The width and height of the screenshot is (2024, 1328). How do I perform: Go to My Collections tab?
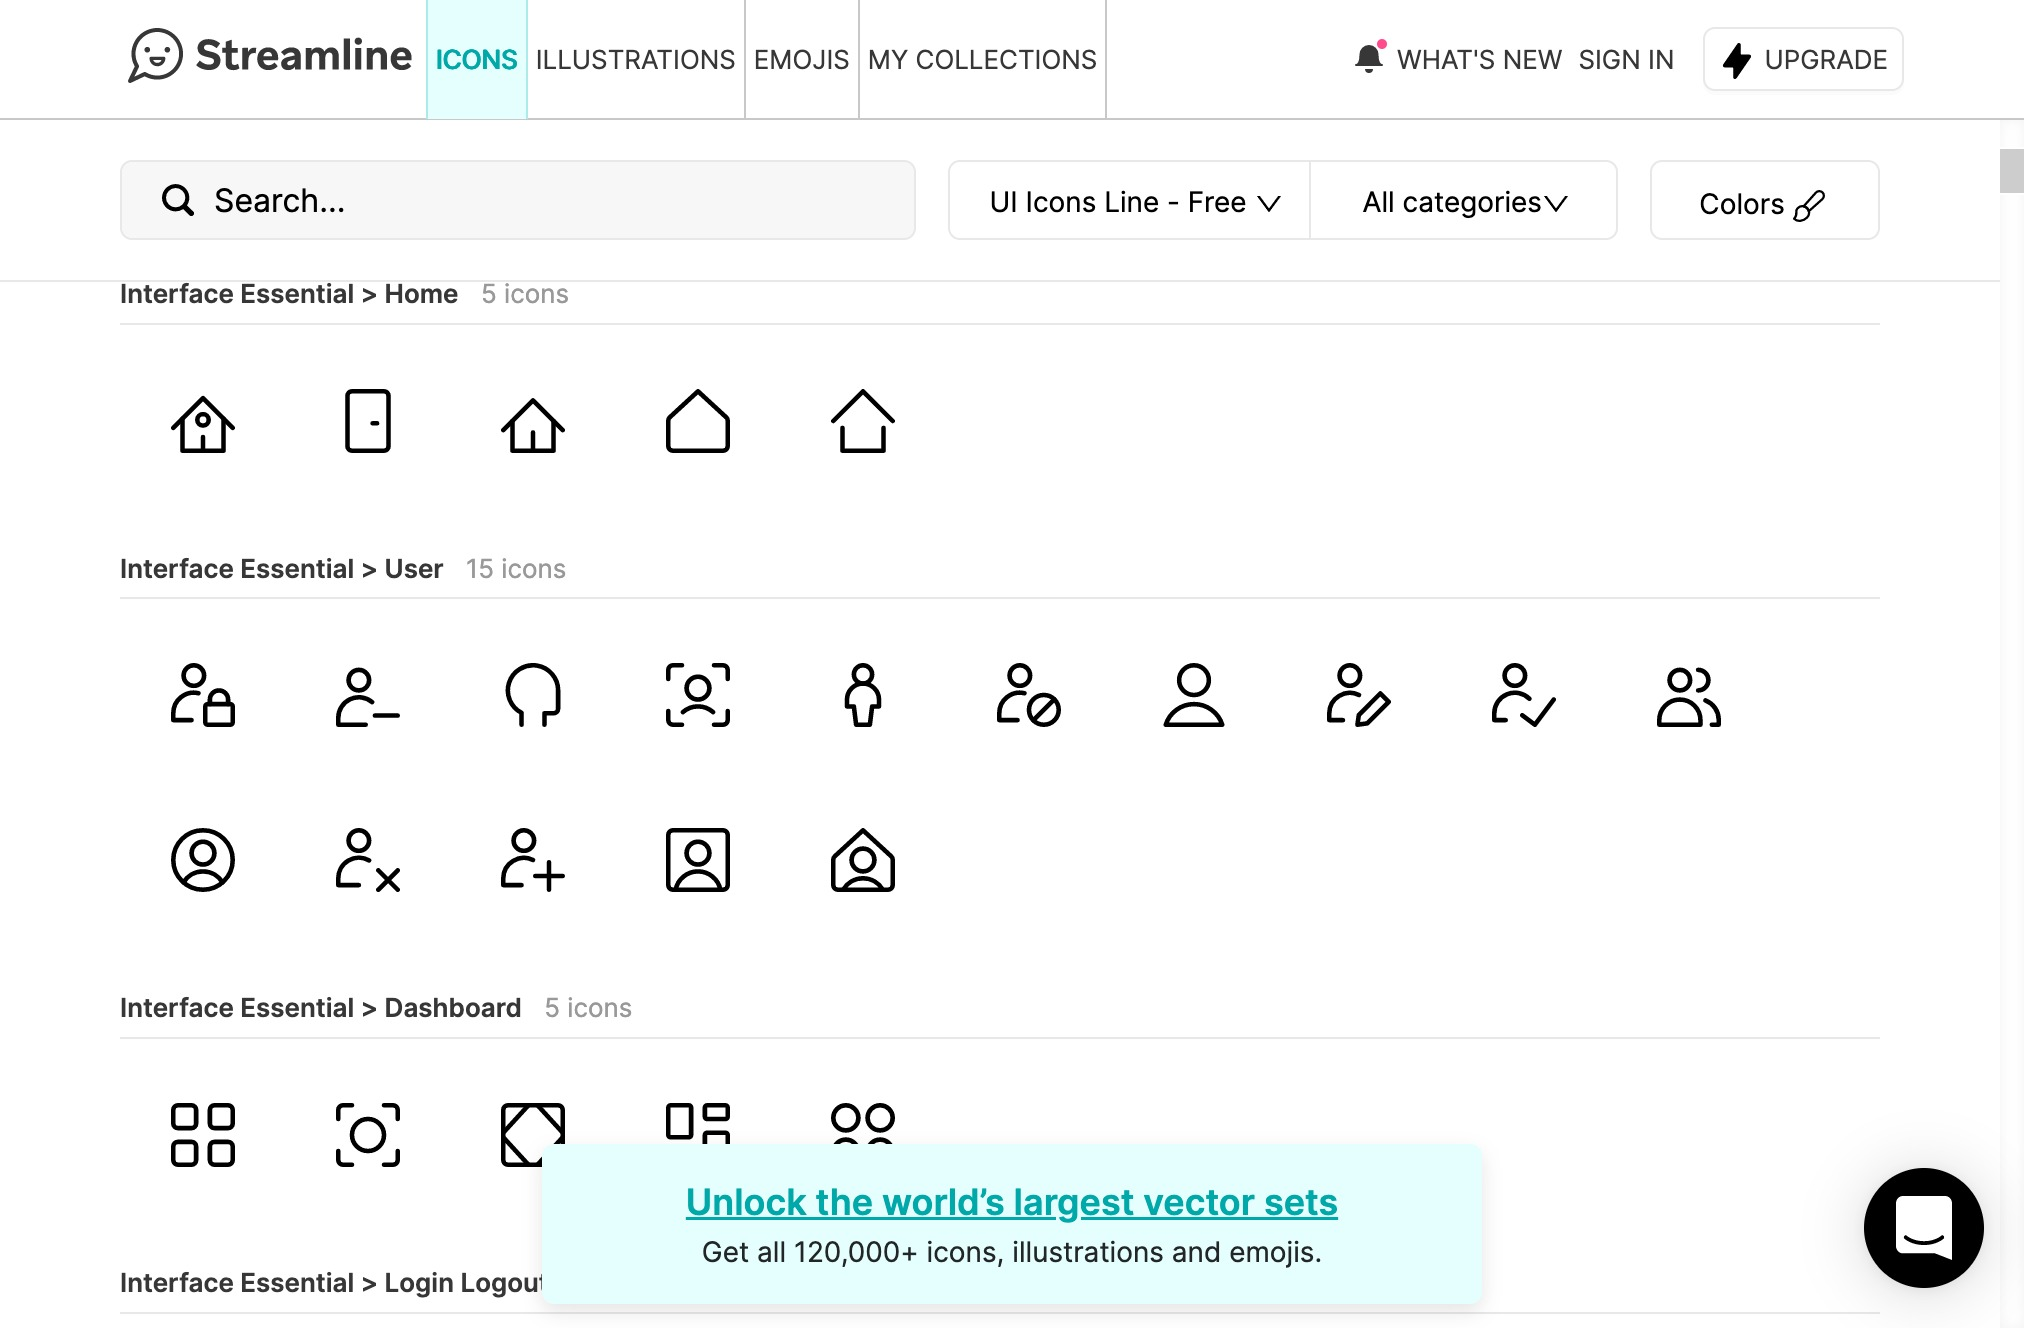point(982,60)
